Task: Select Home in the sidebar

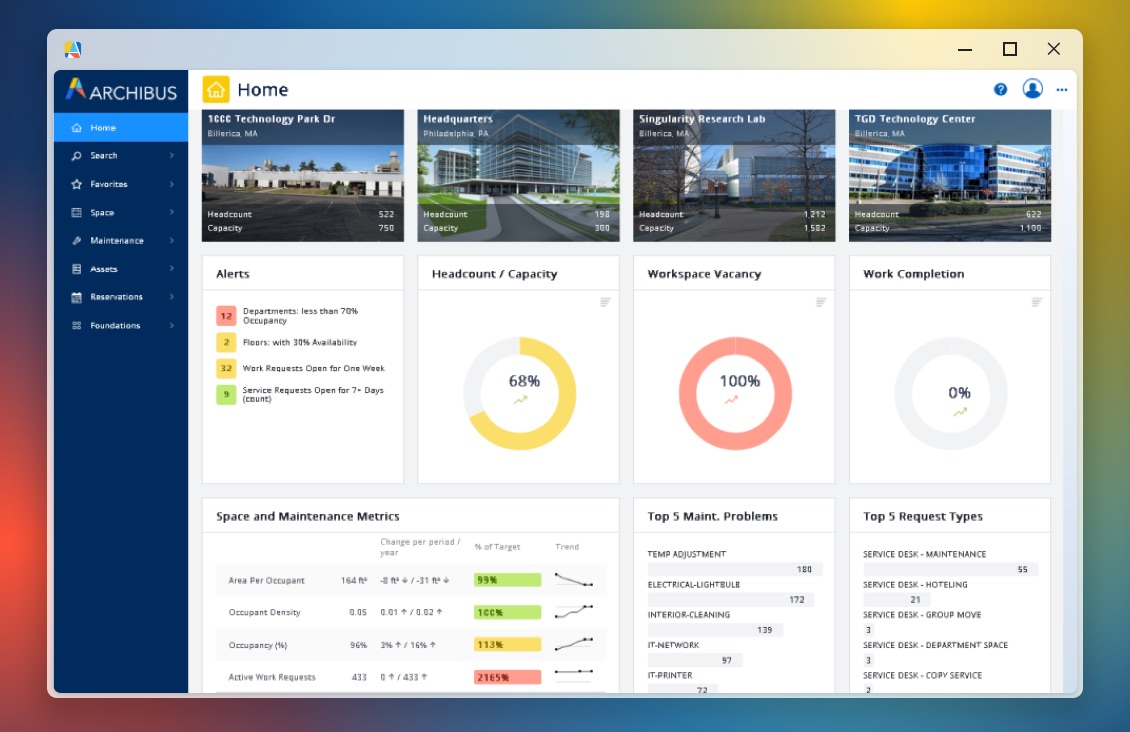Action: [x=121, y=128]
